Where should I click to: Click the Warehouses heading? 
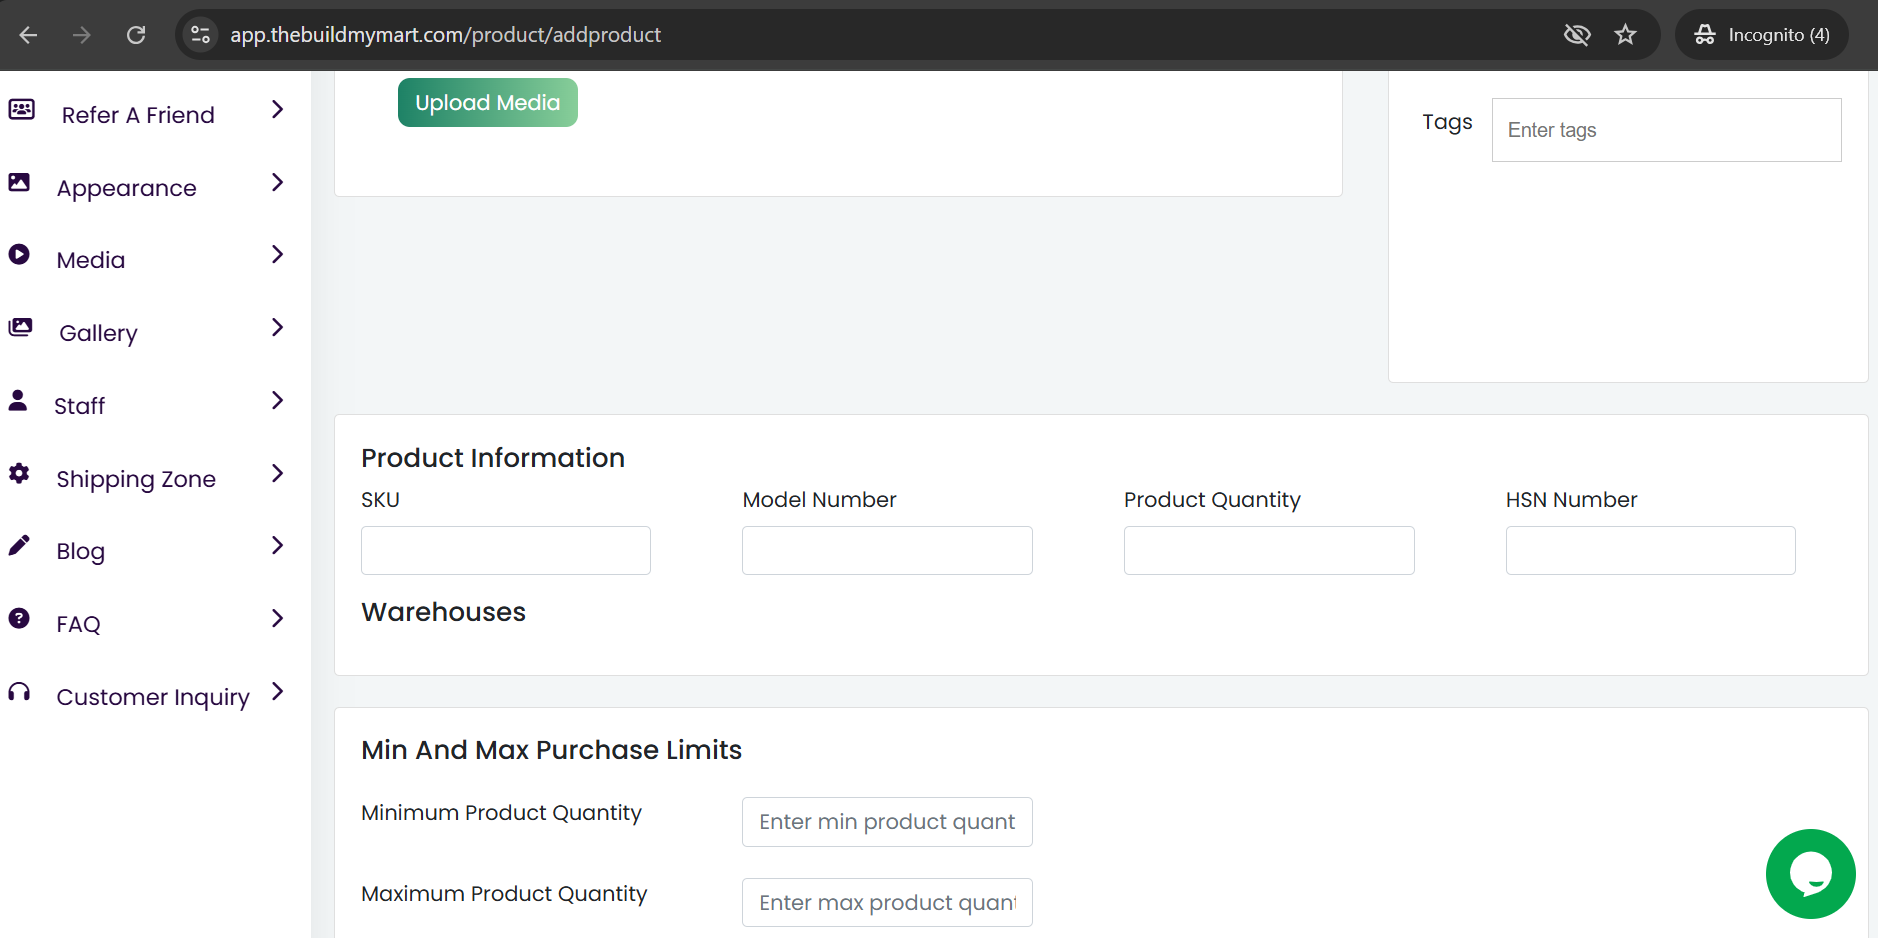[x=444, y=612]
